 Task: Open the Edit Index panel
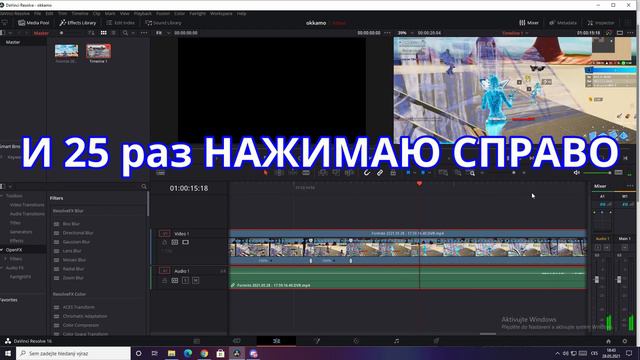(121, 23)
